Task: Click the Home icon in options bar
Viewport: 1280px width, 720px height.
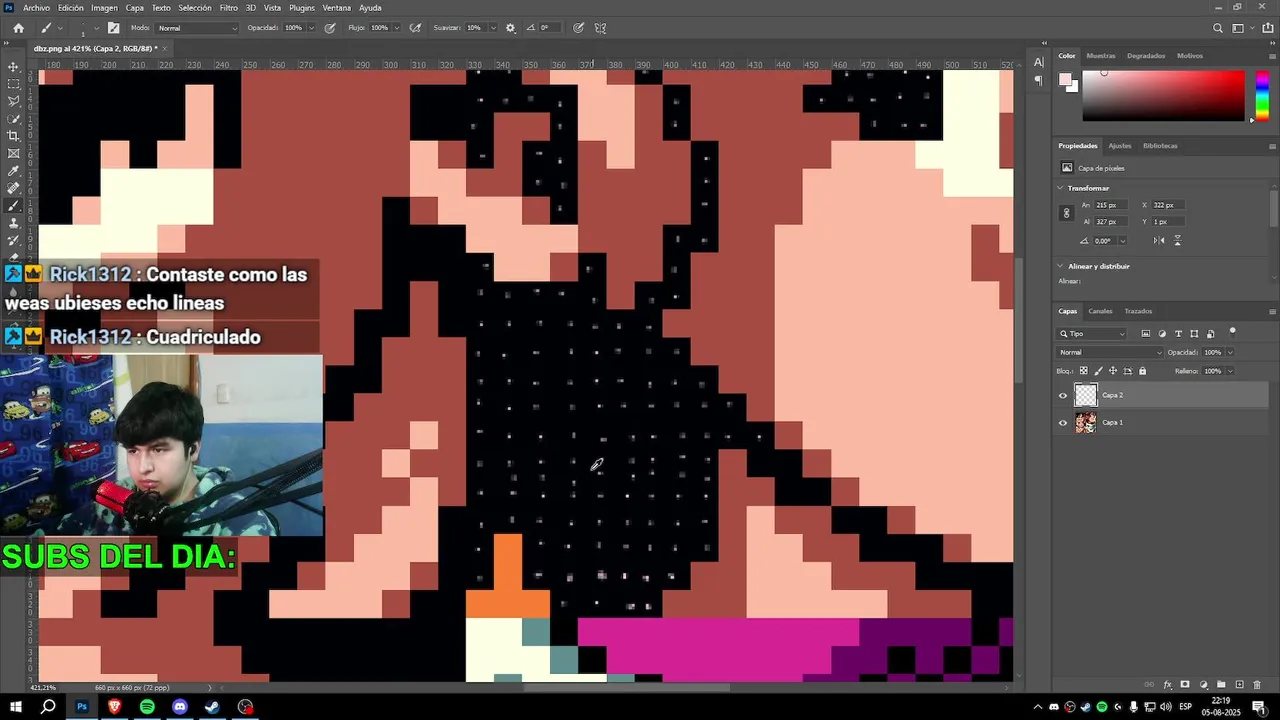Action: coord(18,28)
